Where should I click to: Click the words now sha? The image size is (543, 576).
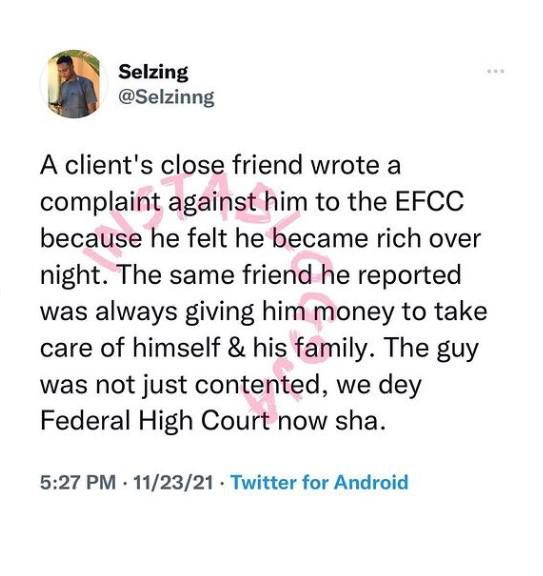[332, 421]
